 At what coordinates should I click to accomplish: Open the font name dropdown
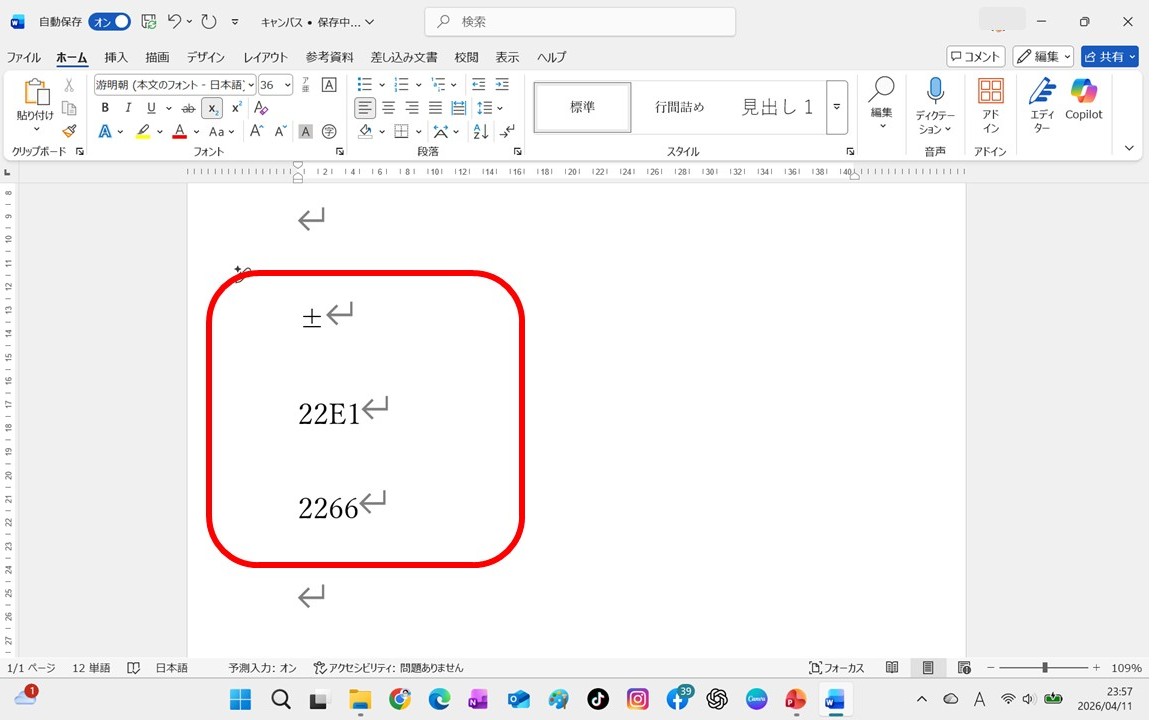tap(251, 85)
